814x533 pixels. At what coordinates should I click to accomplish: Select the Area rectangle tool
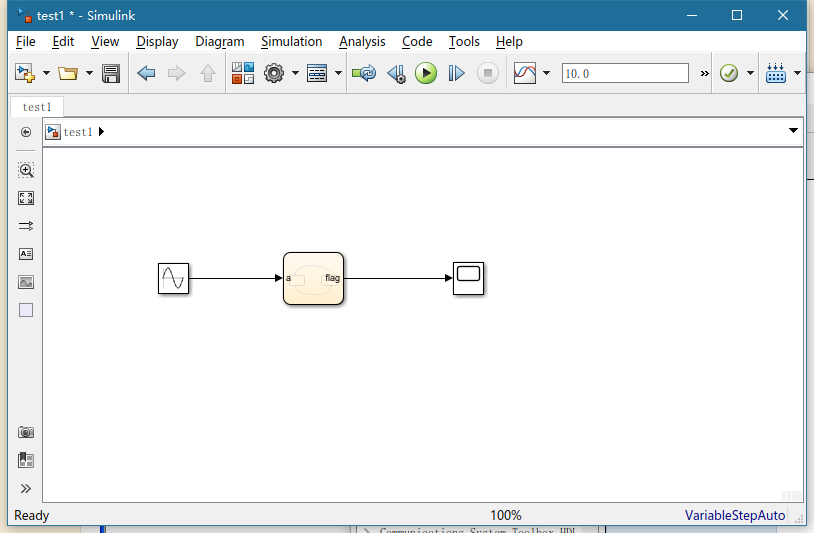pyautogui.click(x=26, y=310)
